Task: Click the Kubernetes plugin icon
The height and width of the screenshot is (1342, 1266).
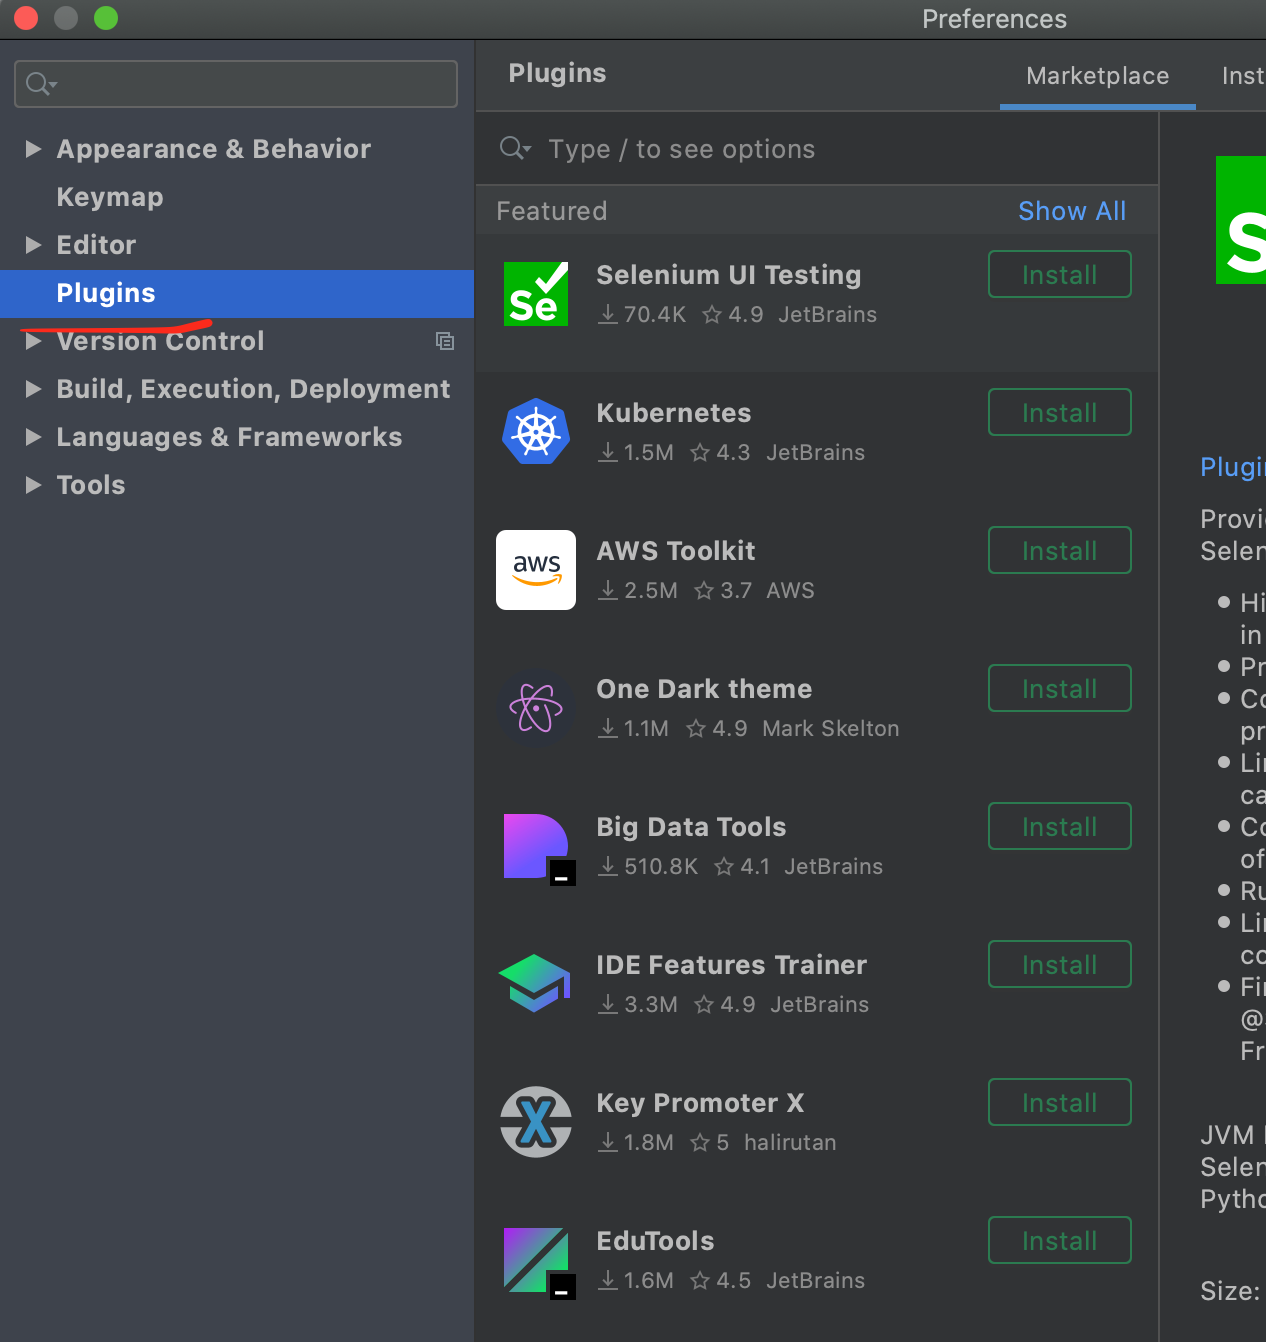Action: point(536,431)
